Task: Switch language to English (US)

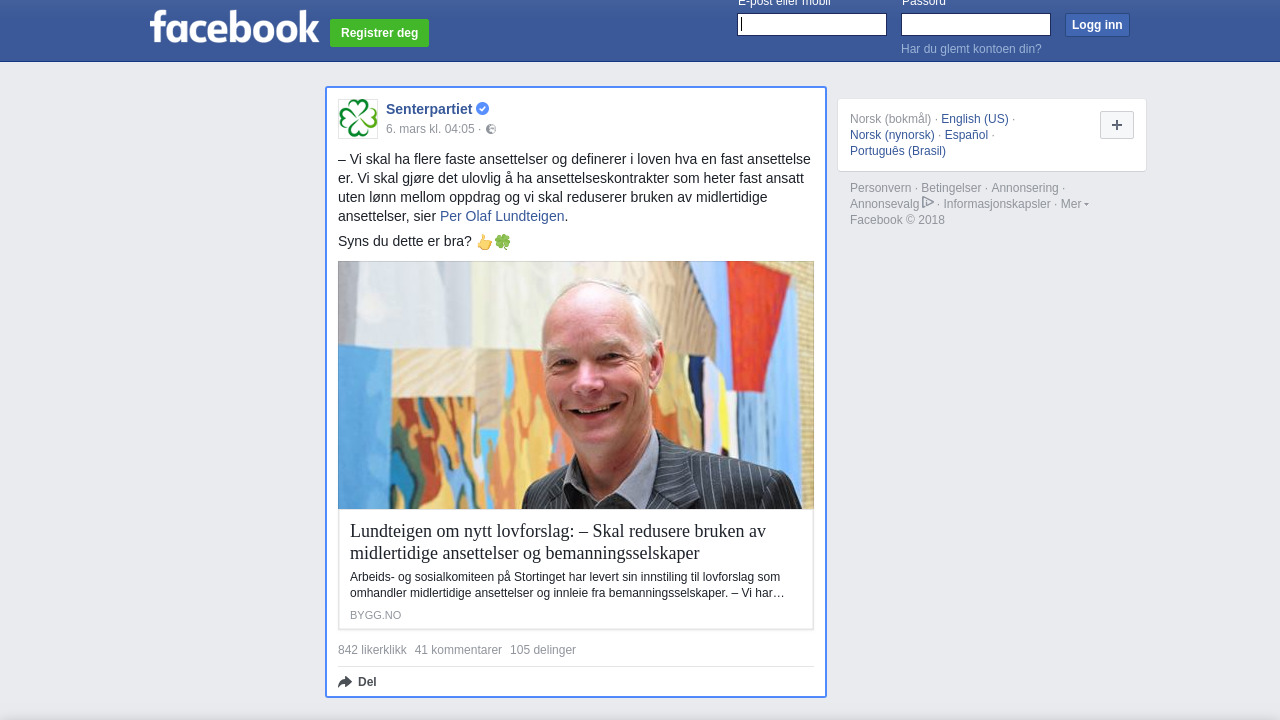Action: (975, 119)
